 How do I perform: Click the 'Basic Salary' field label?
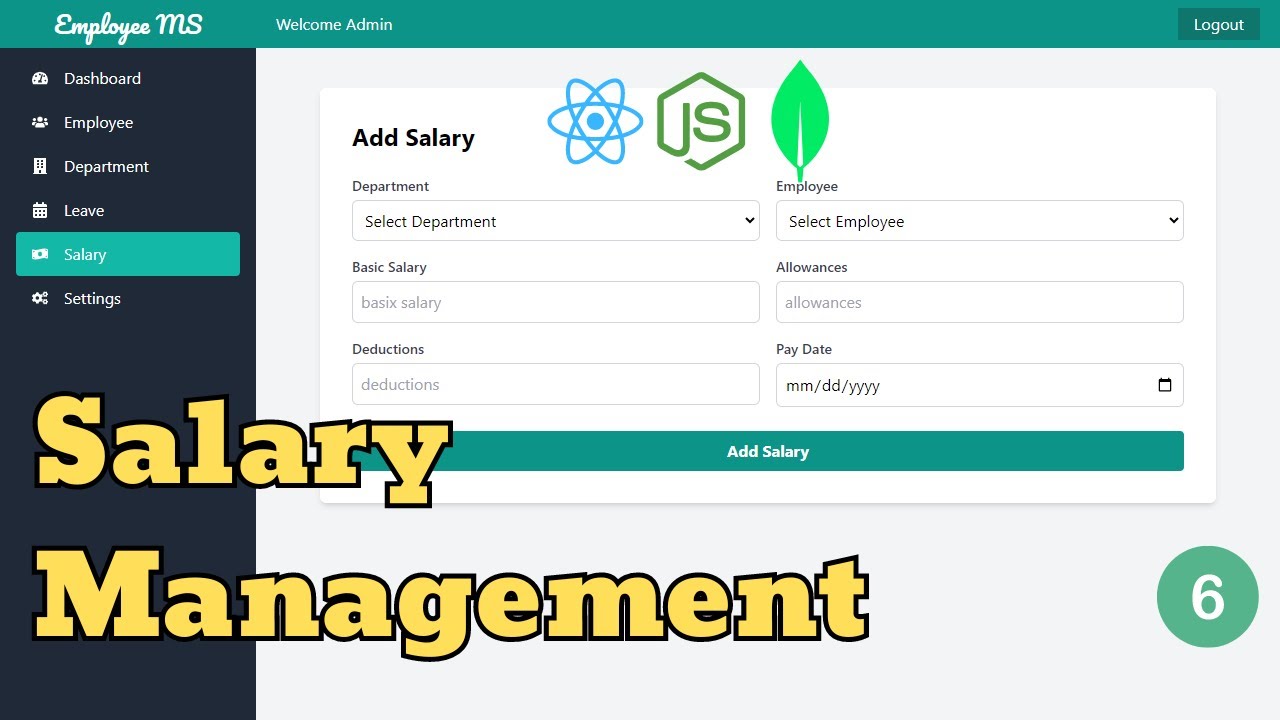pyautogui.click(x=389, y=267)
